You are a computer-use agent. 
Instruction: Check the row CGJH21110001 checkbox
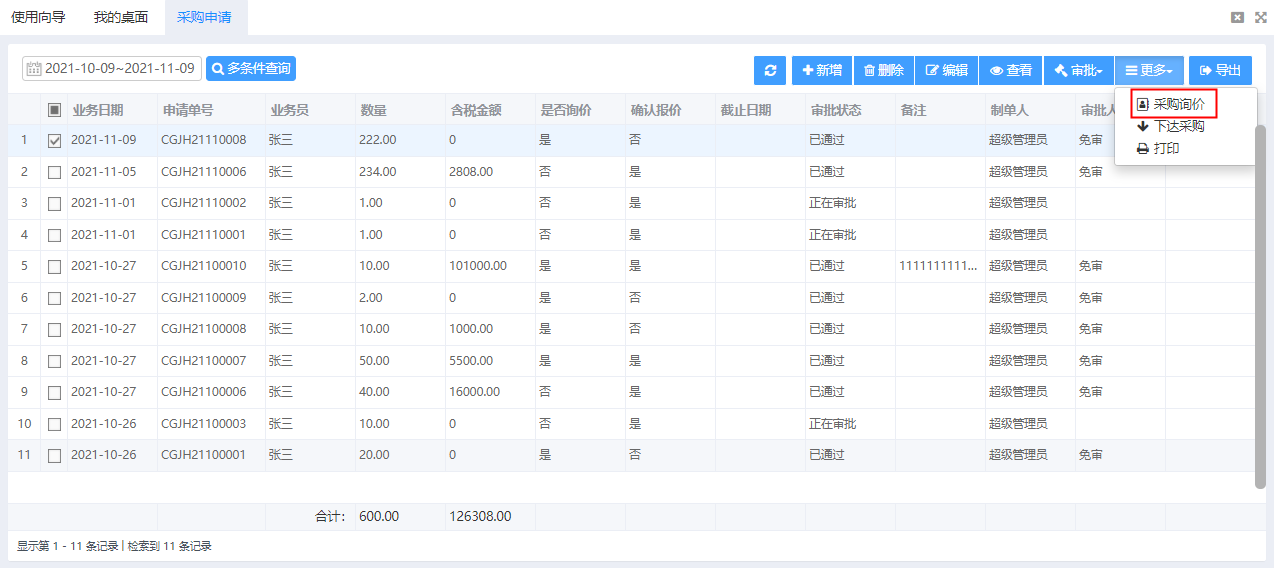click(x=55, y=235)
